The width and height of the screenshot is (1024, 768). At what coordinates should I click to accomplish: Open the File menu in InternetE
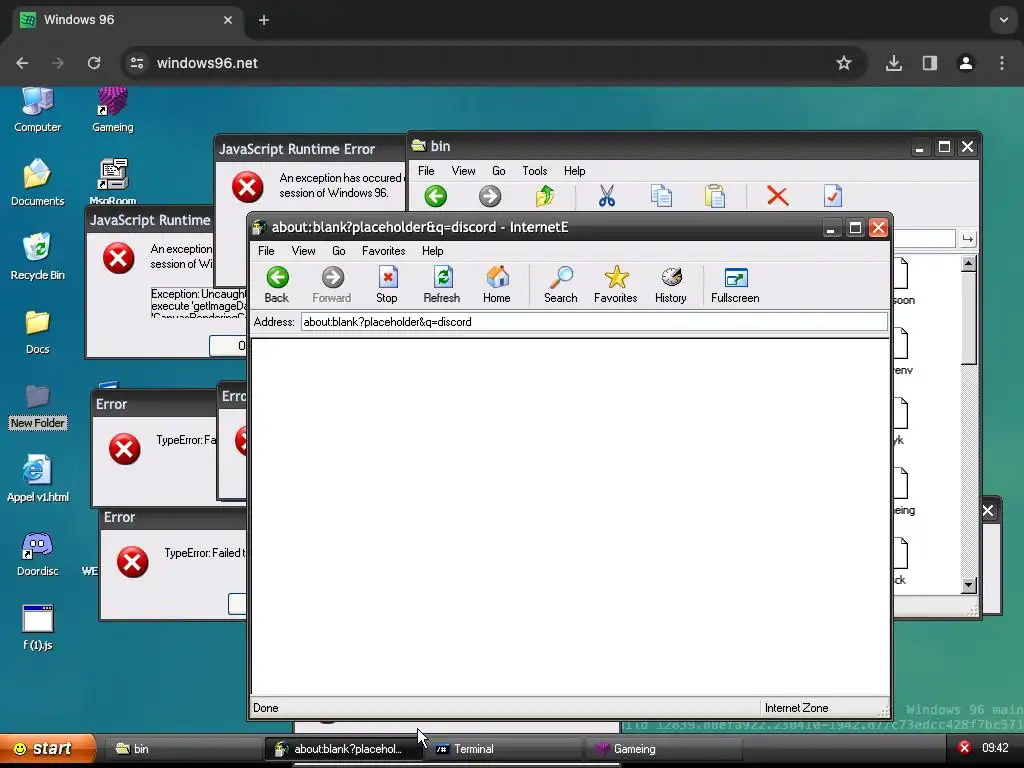[x=266, y=251]
